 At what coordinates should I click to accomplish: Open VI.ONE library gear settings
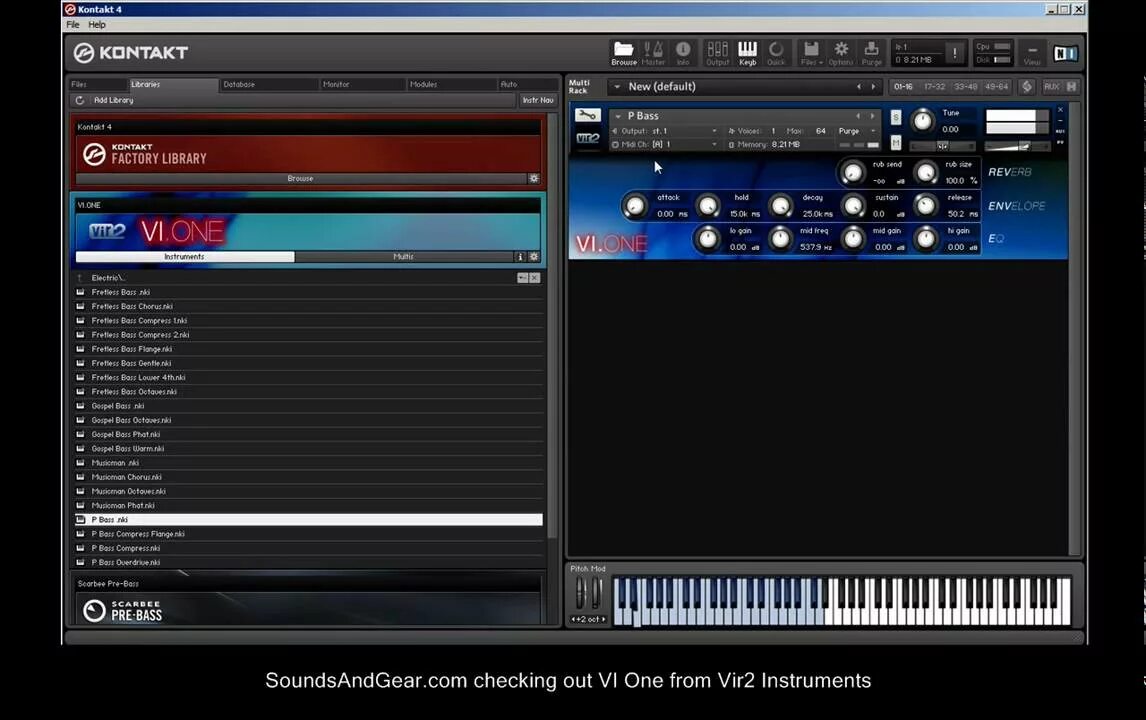pyautogui.click(x=534, y=257)
